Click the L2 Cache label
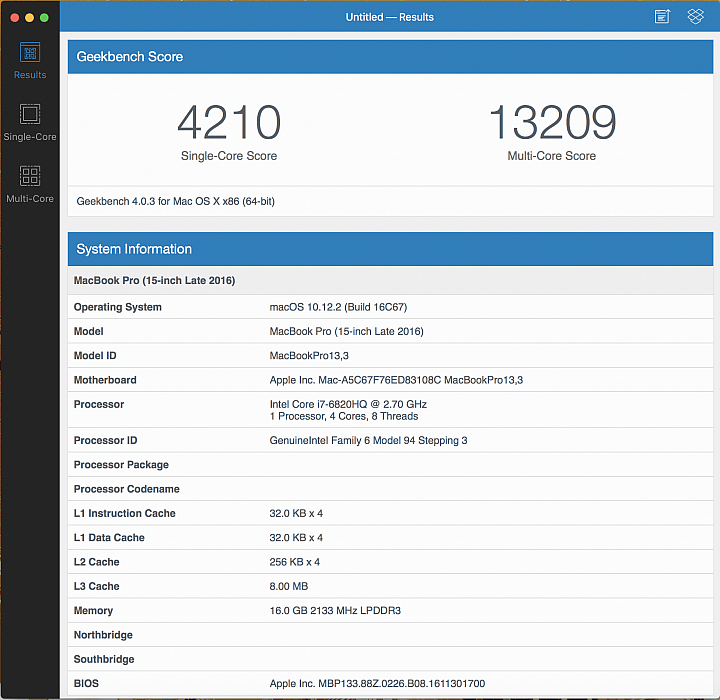Screen dimensions: 720x700 [96, 562]
